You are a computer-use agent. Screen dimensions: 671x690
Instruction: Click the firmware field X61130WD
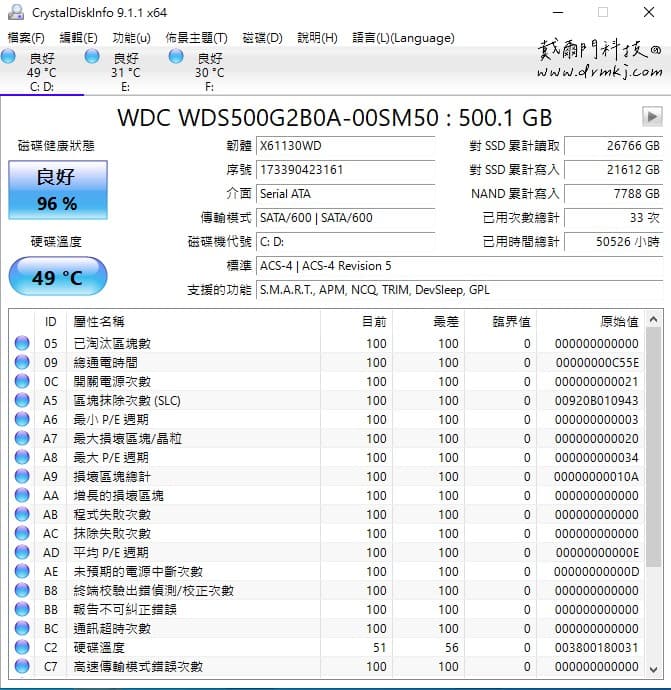coord(345,146)
